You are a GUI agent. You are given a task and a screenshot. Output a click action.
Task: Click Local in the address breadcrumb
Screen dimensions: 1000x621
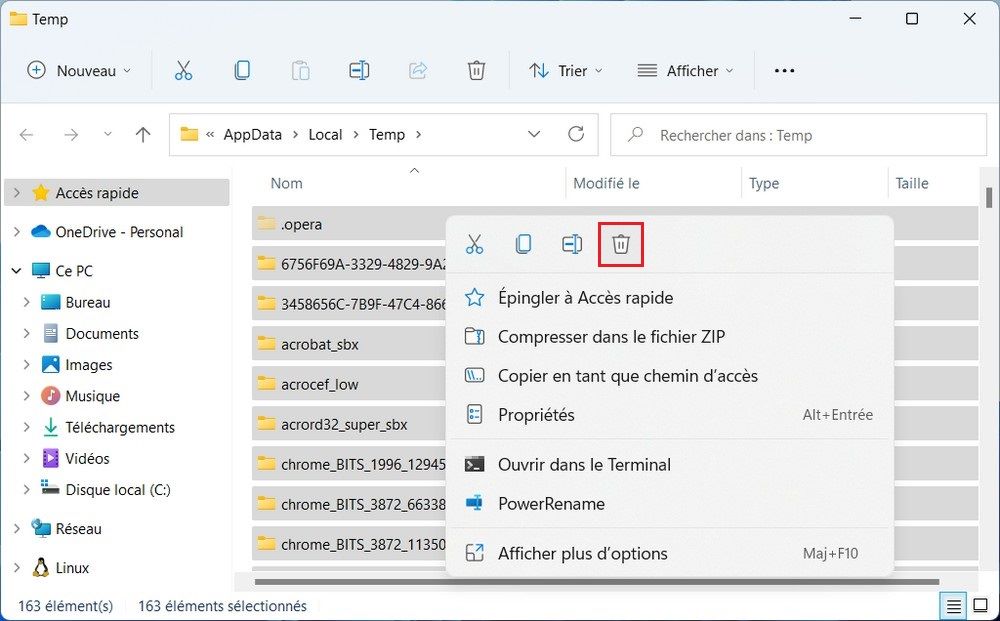(325, 135)
